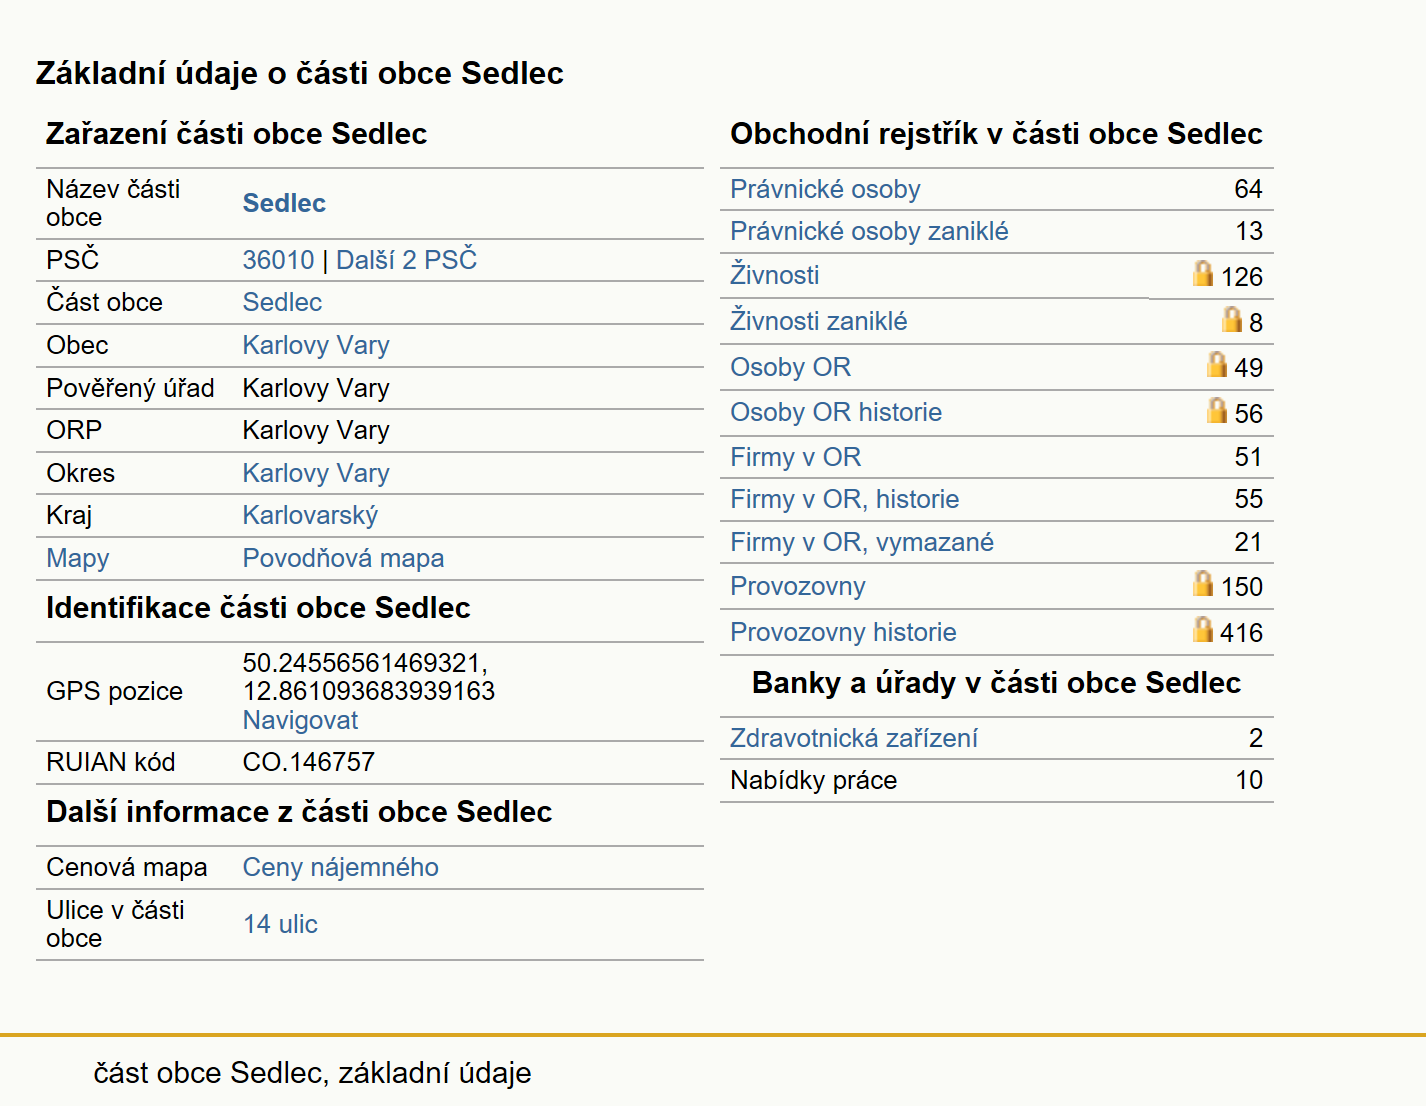View the 14 ulic street list
Image resolution: width=1426 pixels, height=1106 pixels.
pyautogui.click(x=280, y=924)
